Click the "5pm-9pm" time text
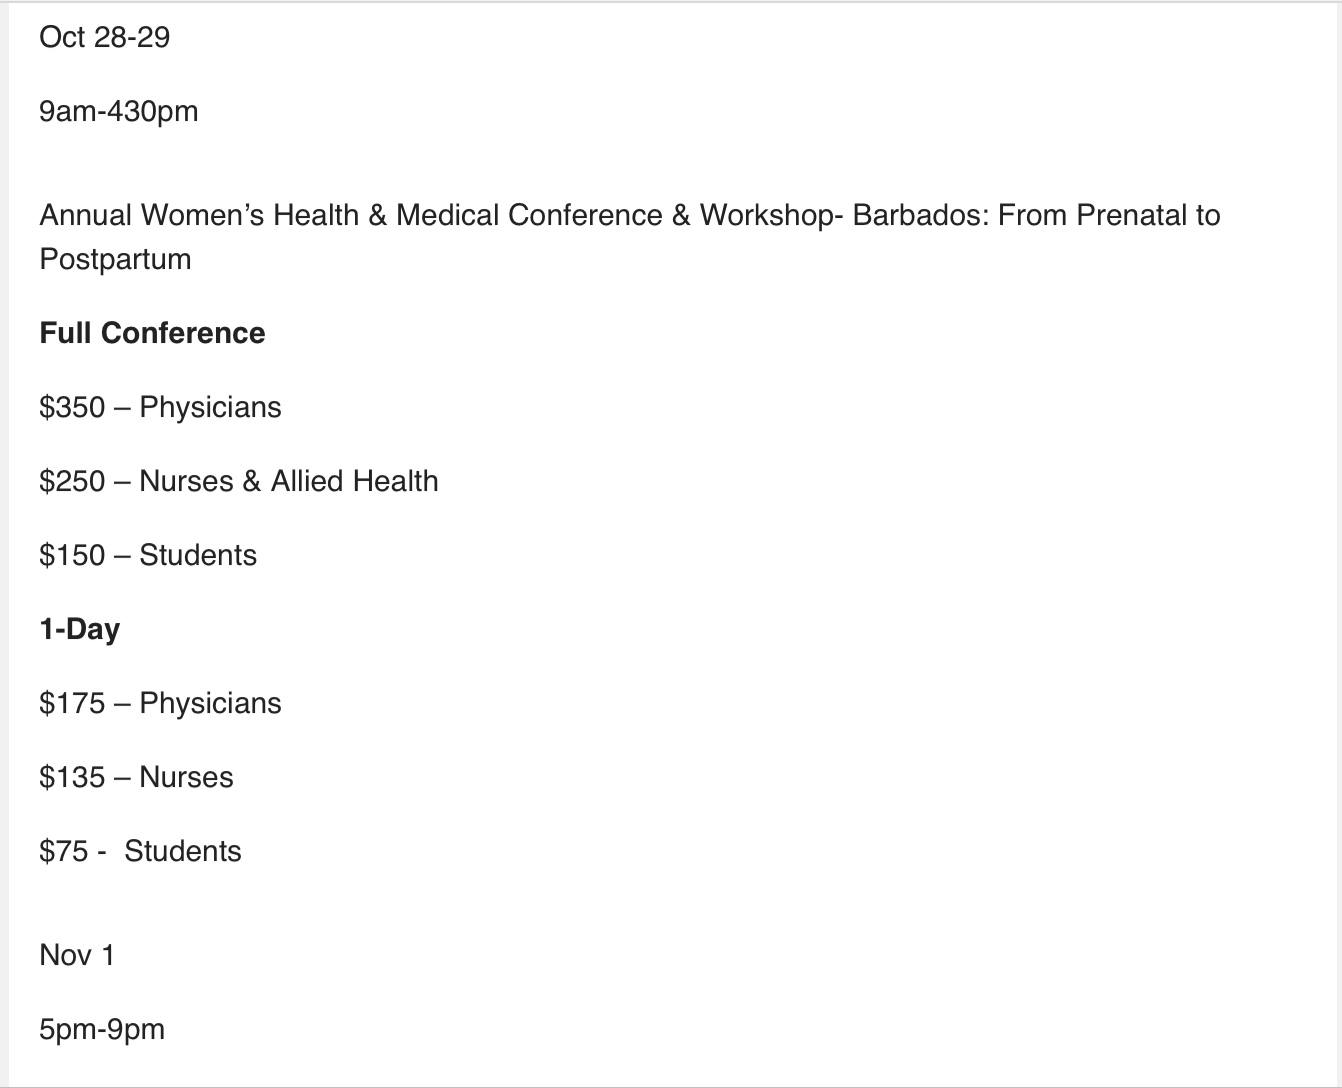Viewport: 1342px width, 1088px height. 102,1030
